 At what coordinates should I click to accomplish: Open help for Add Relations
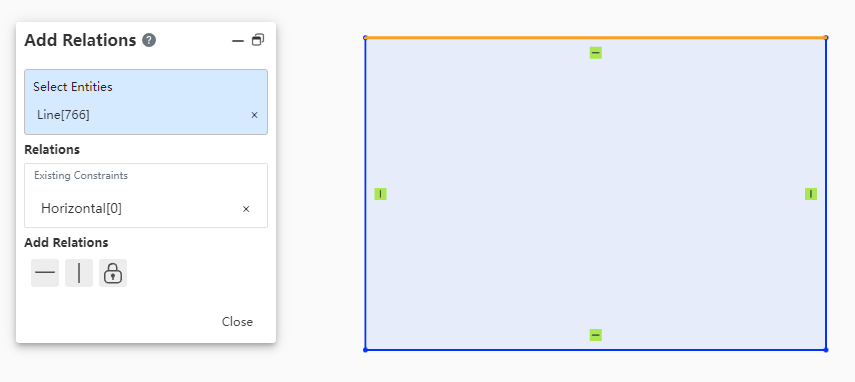149,40
